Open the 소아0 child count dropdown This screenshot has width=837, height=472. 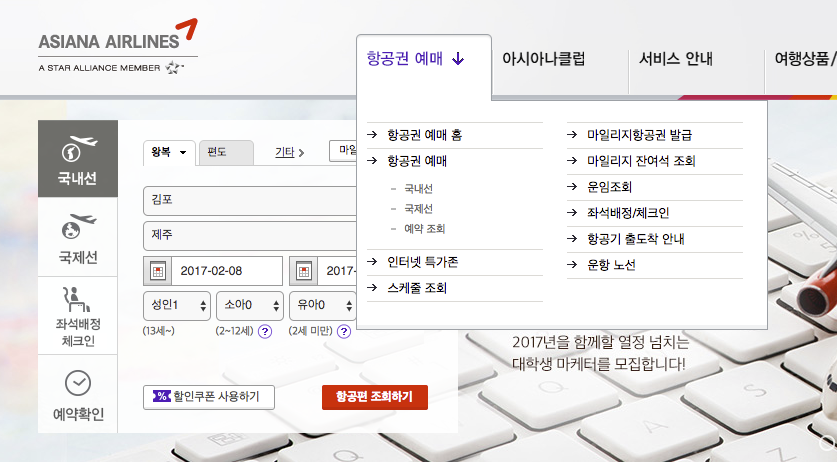click(x=250, y=306)
